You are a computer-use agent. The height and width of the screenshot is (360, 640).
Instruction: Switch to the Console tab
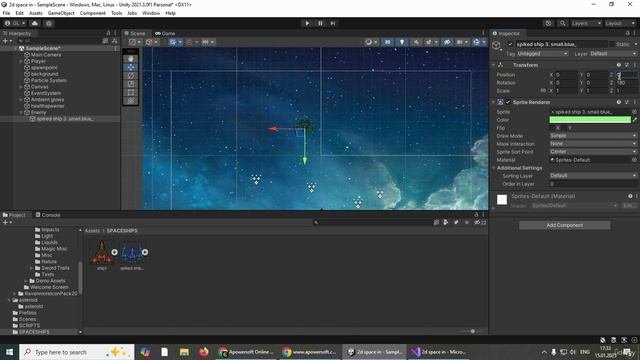48,215
